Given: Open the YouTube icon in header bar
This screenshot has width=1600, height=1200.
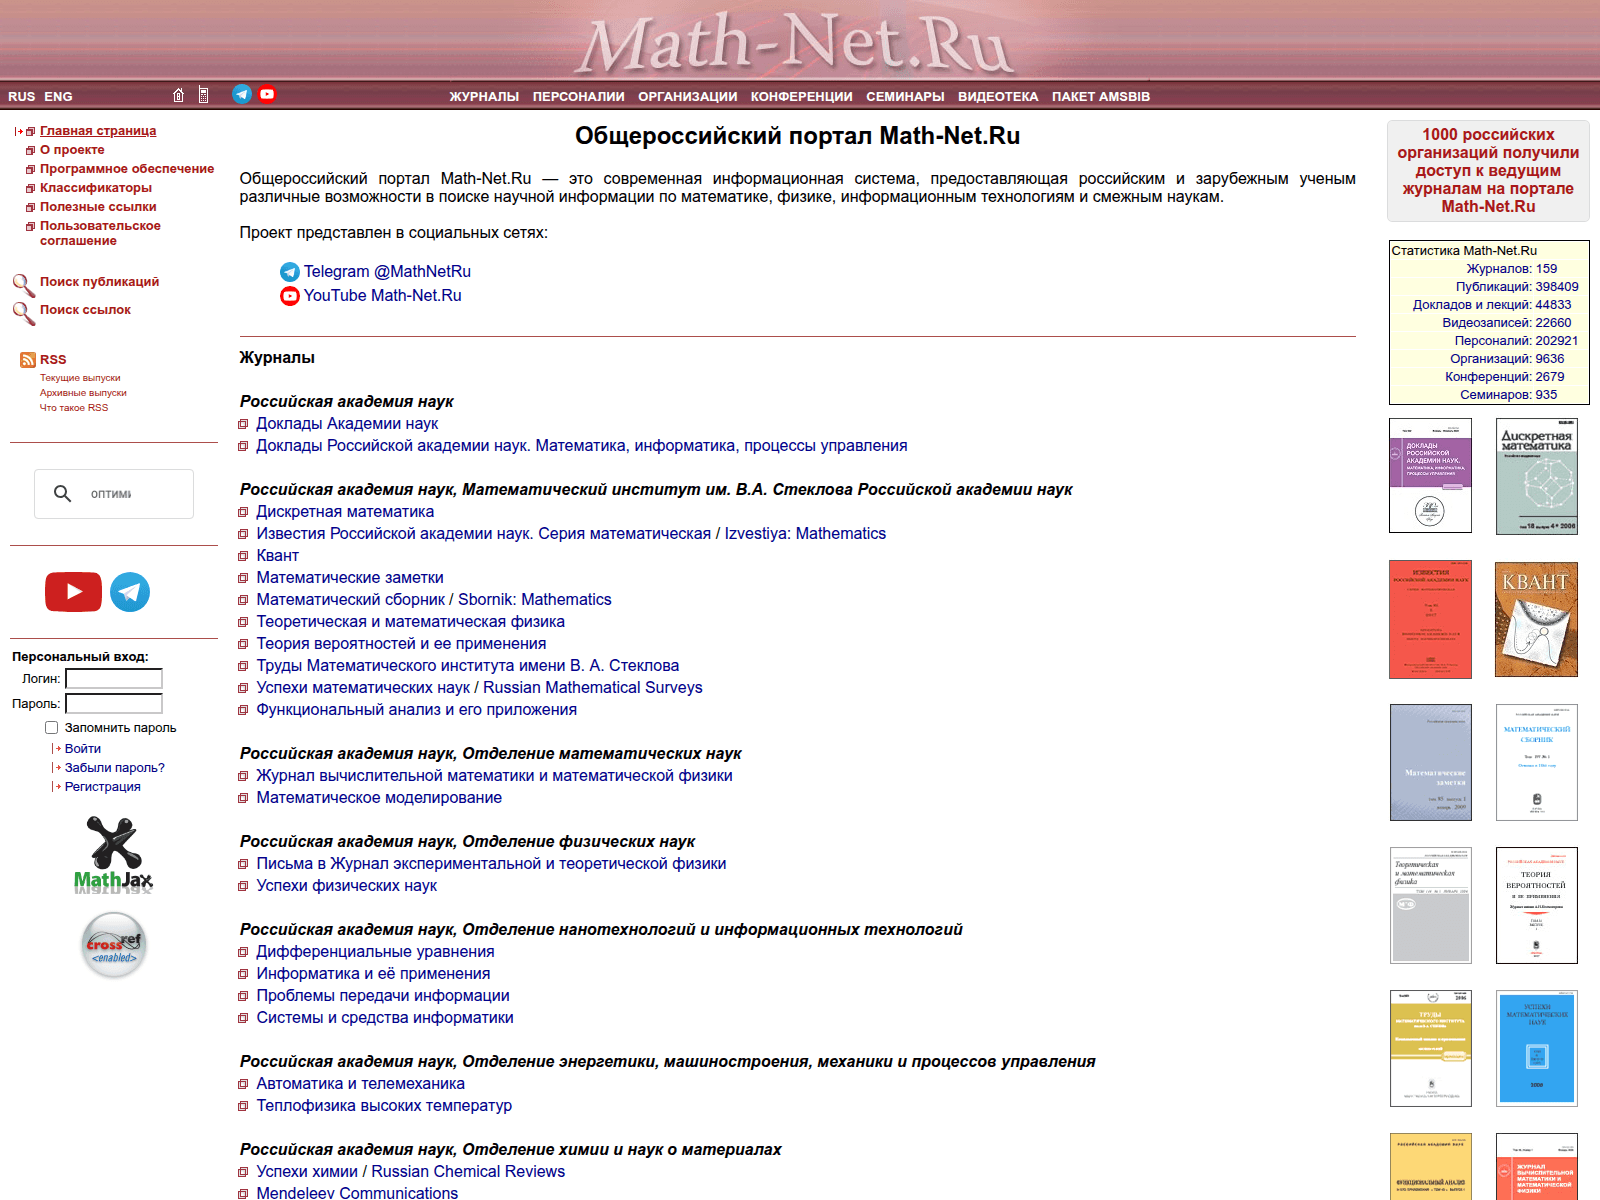Looking at the screenshot, I should [267, 94].
